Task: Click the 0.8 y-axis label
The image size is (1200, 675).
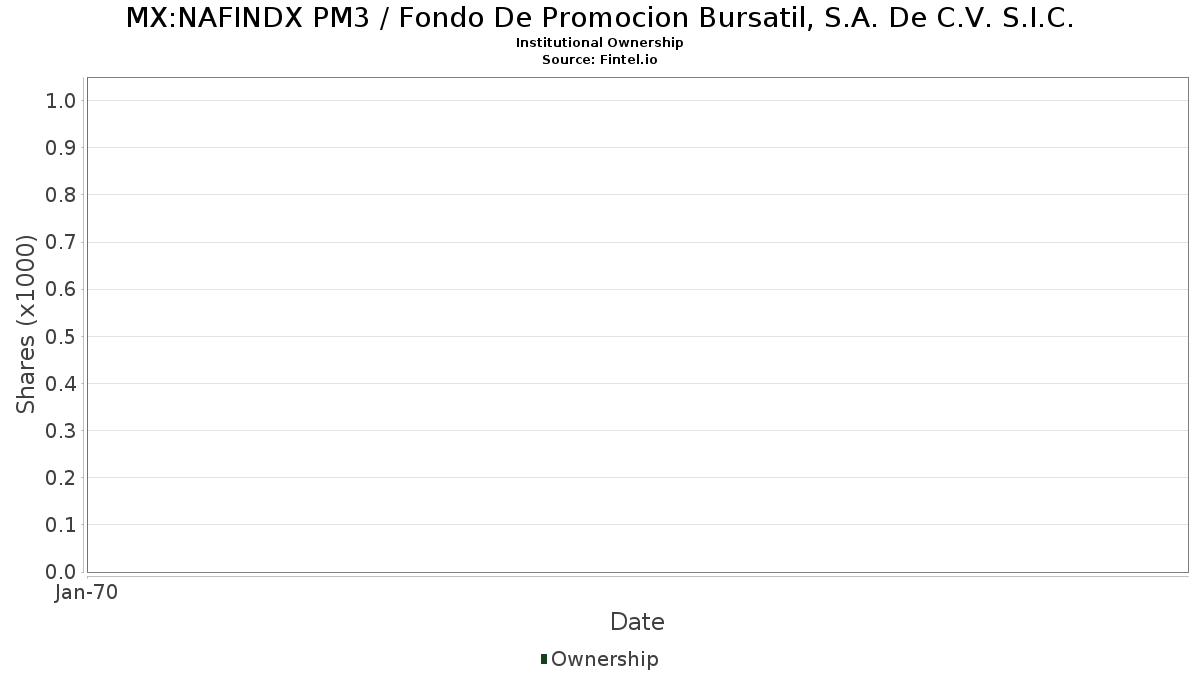Action: pos(61,195)
